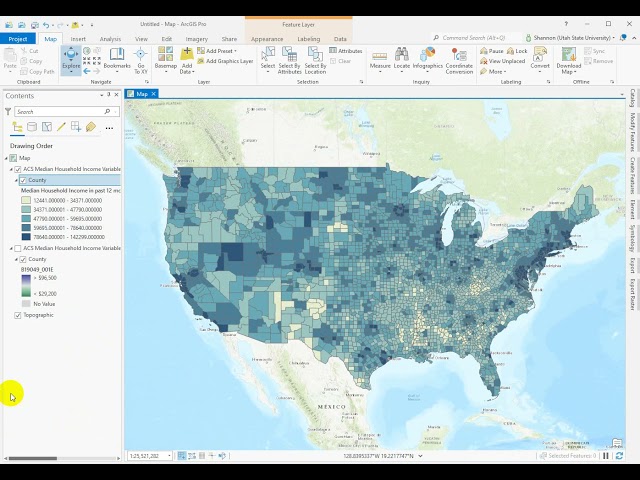Collapse the second ACS Median Household Income group

(11, 248)
